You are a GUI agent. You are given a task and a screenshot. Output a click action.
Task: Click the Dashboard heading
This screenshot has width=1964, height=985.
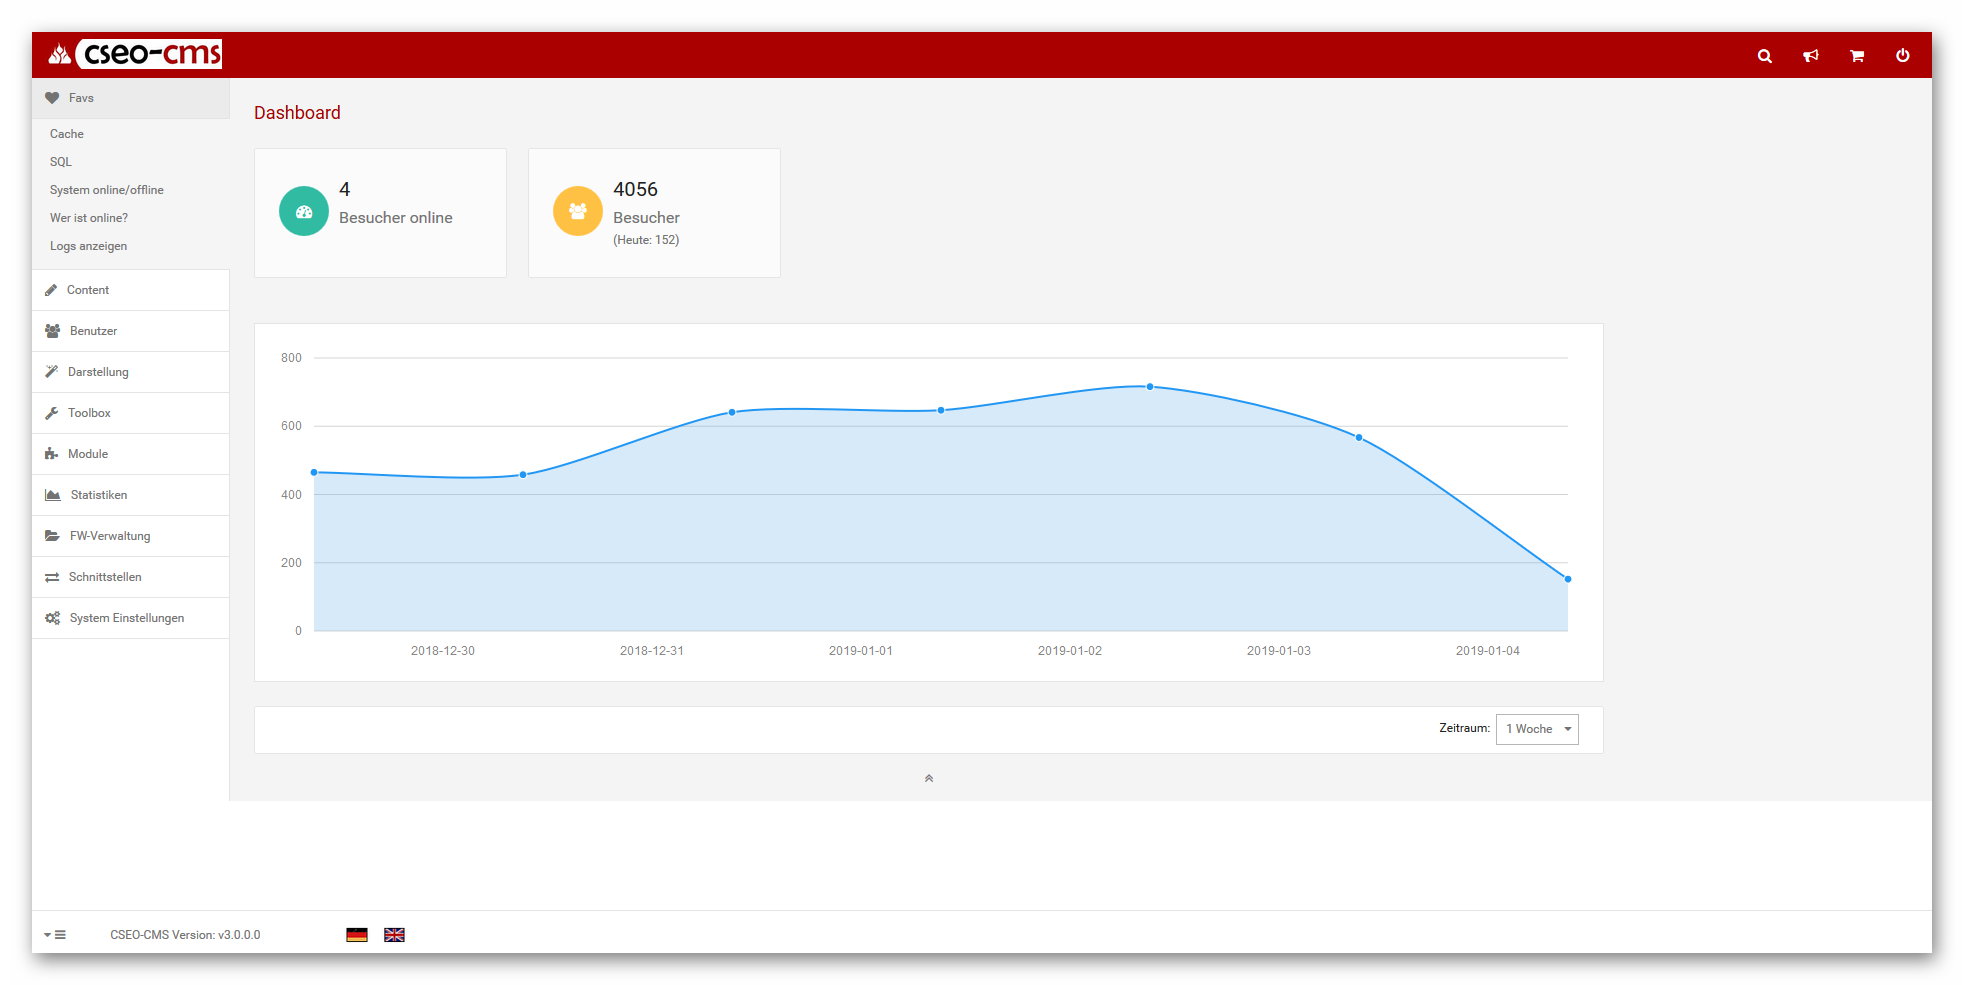coord(297,113)
